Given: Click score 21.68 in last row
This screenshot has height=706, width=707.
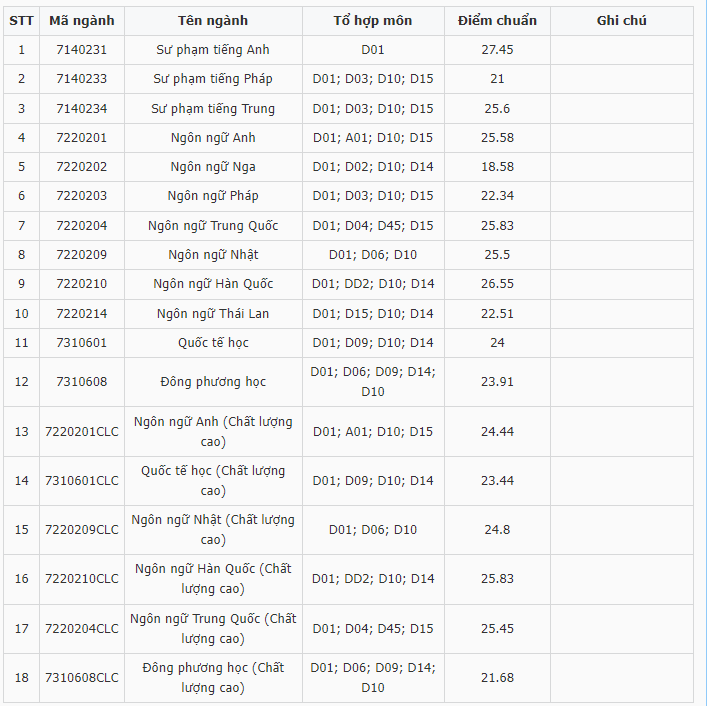Looking at the screenshot, I should [x=497, y=678].
